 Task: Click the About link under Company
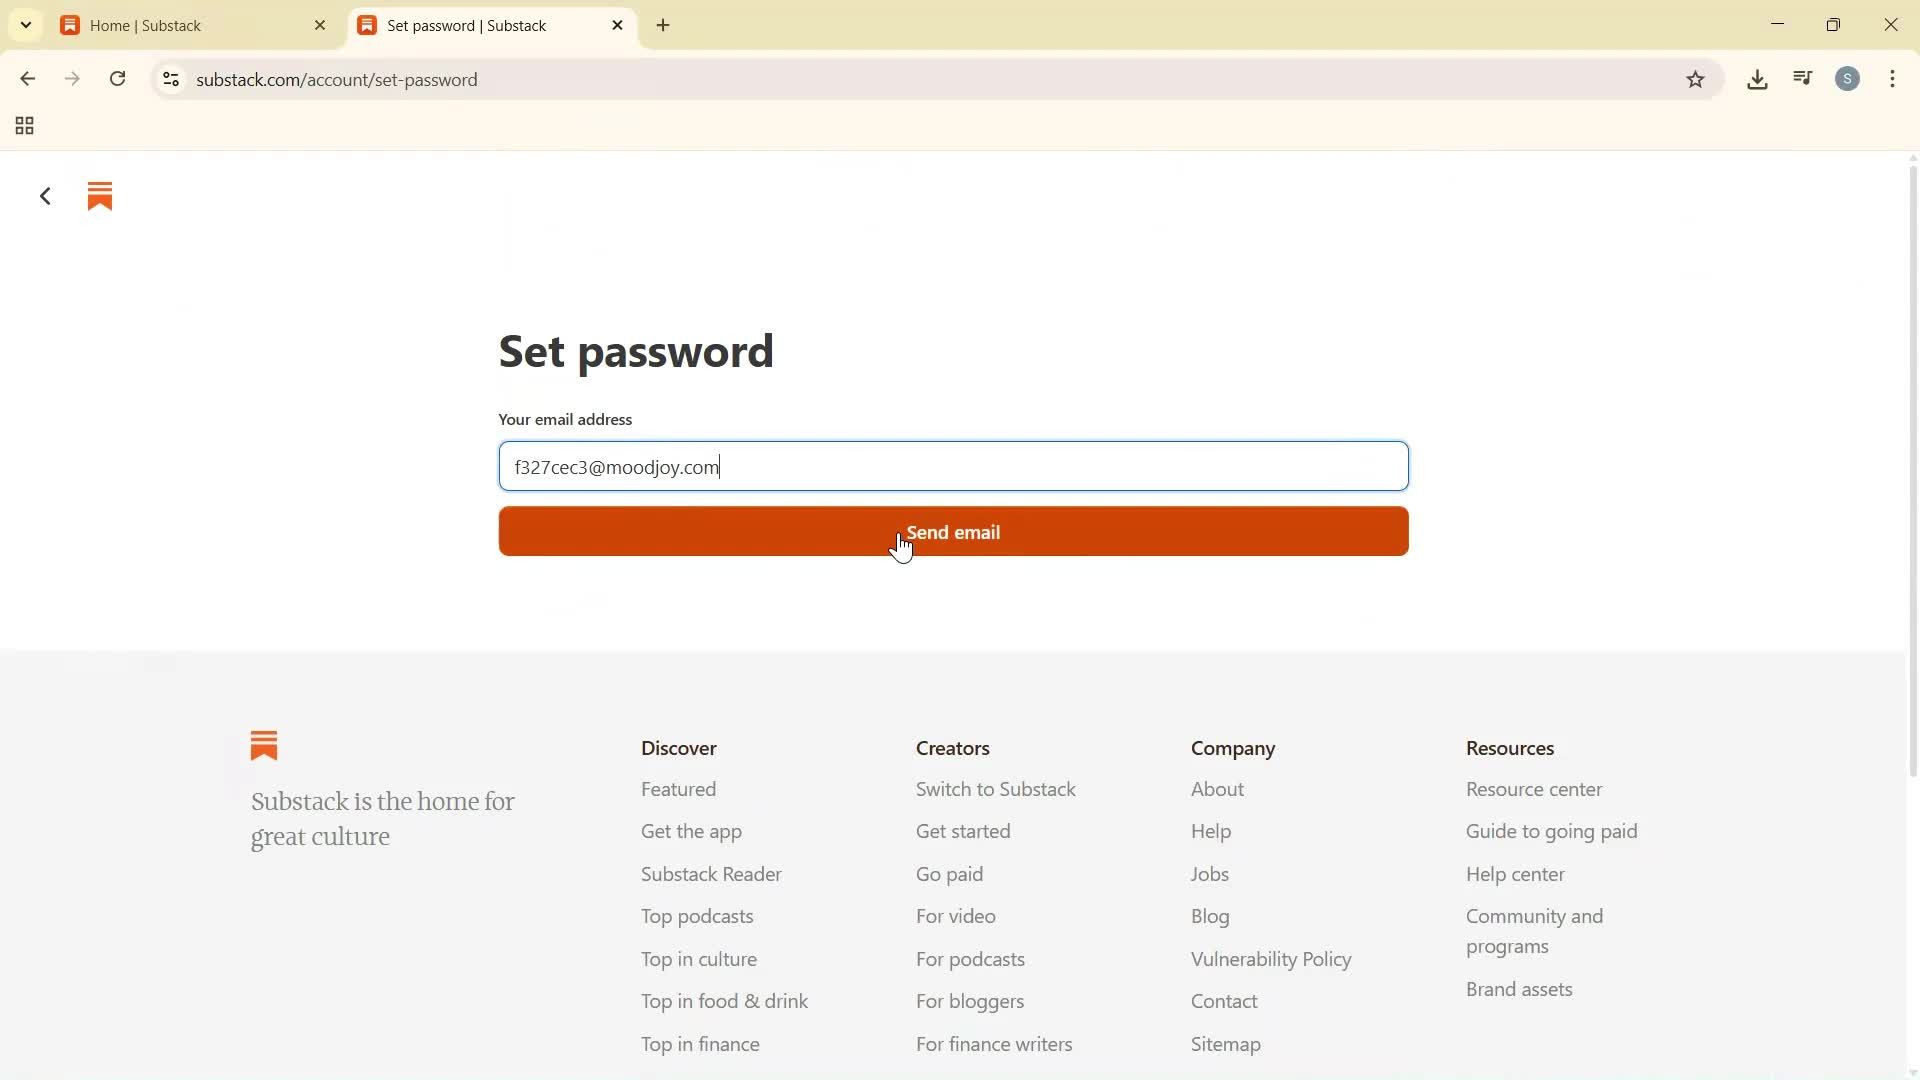click(x=1217, y=789)
